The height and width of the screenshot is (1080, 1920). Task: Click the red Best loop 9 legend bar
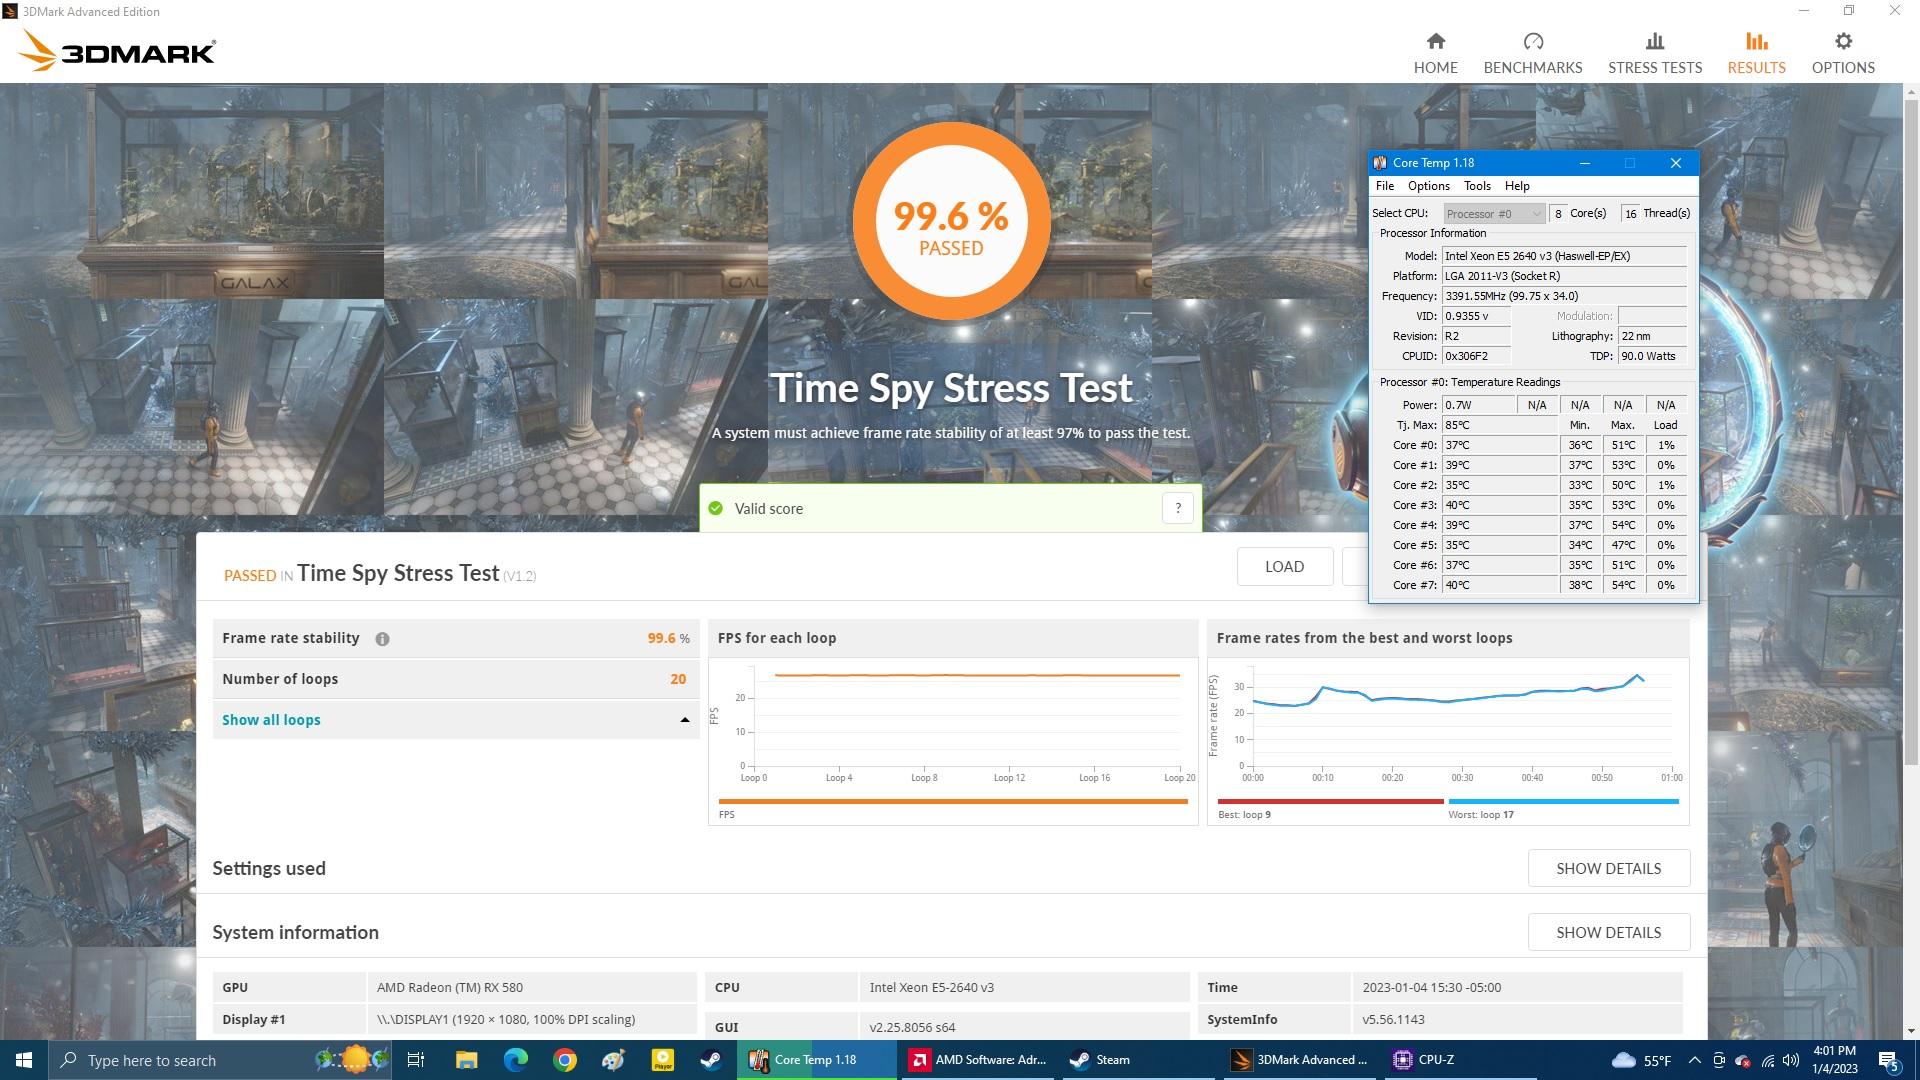click(x=1331, y=801)
